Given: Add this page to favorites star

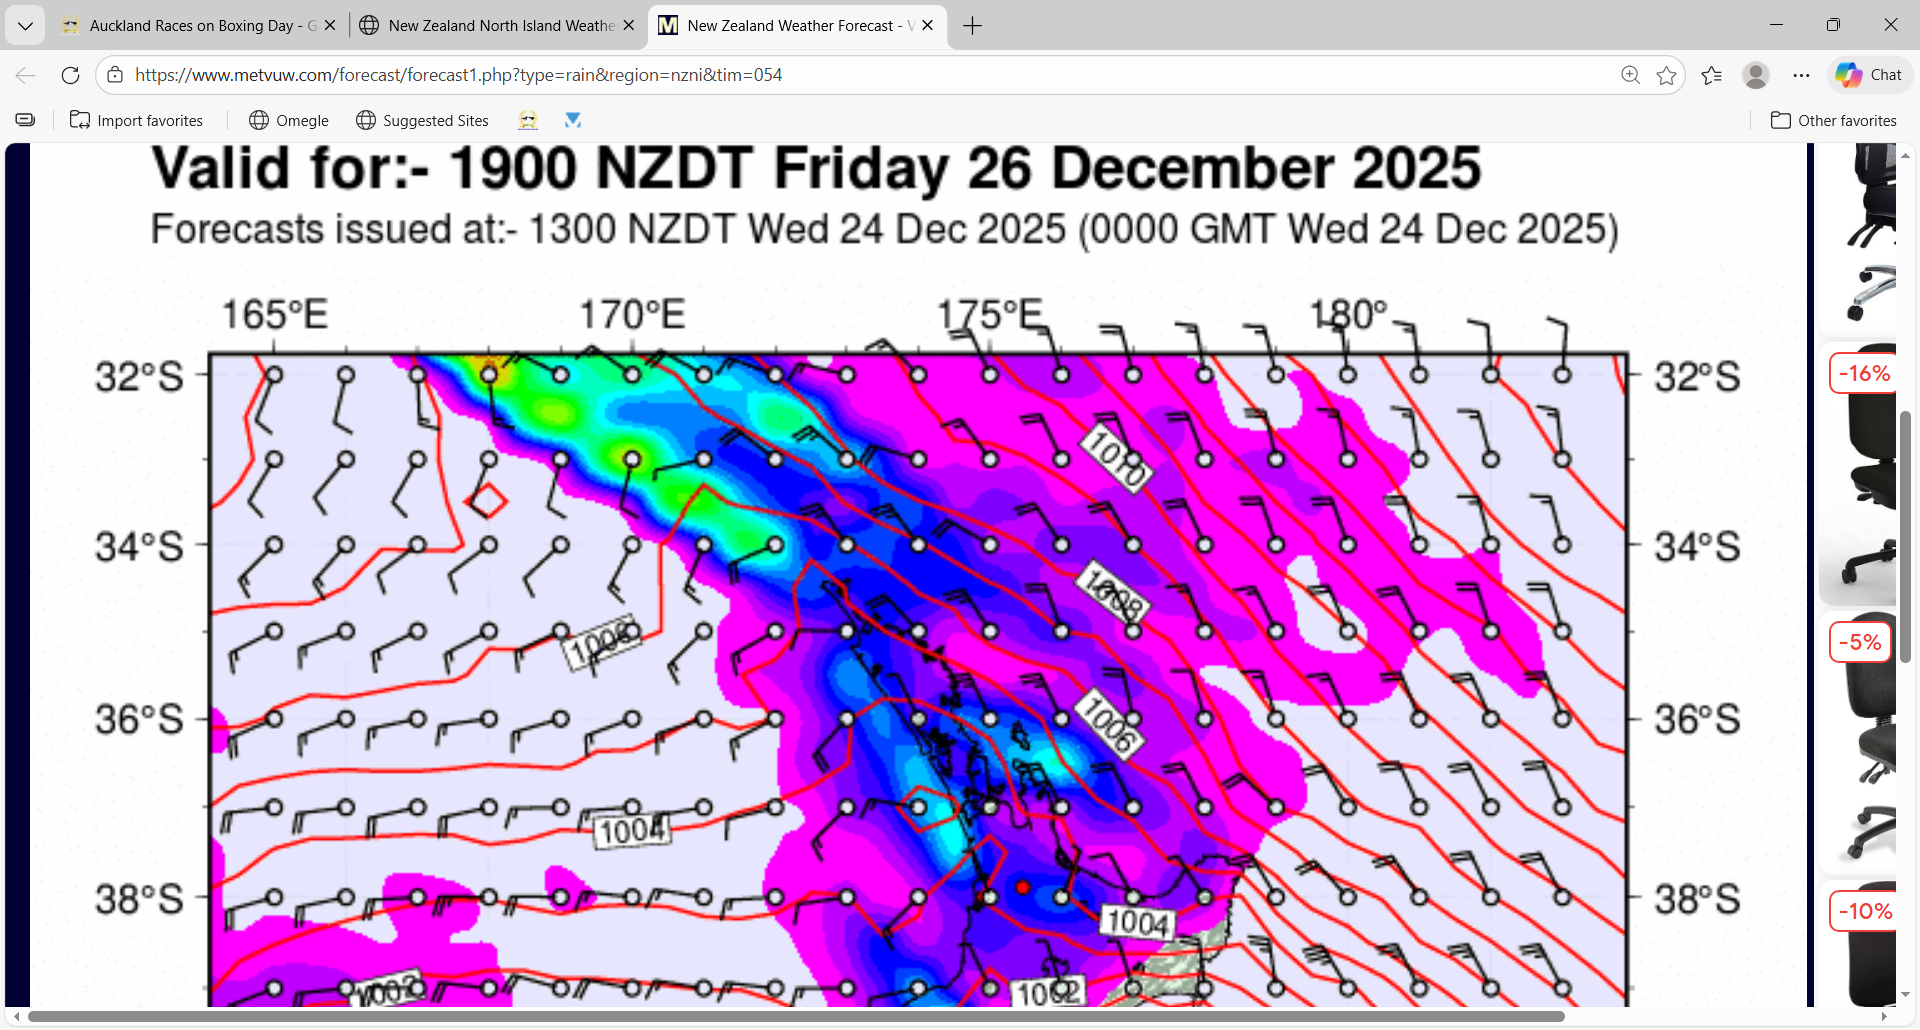Looking at the screenshot, I should 1666,75.
